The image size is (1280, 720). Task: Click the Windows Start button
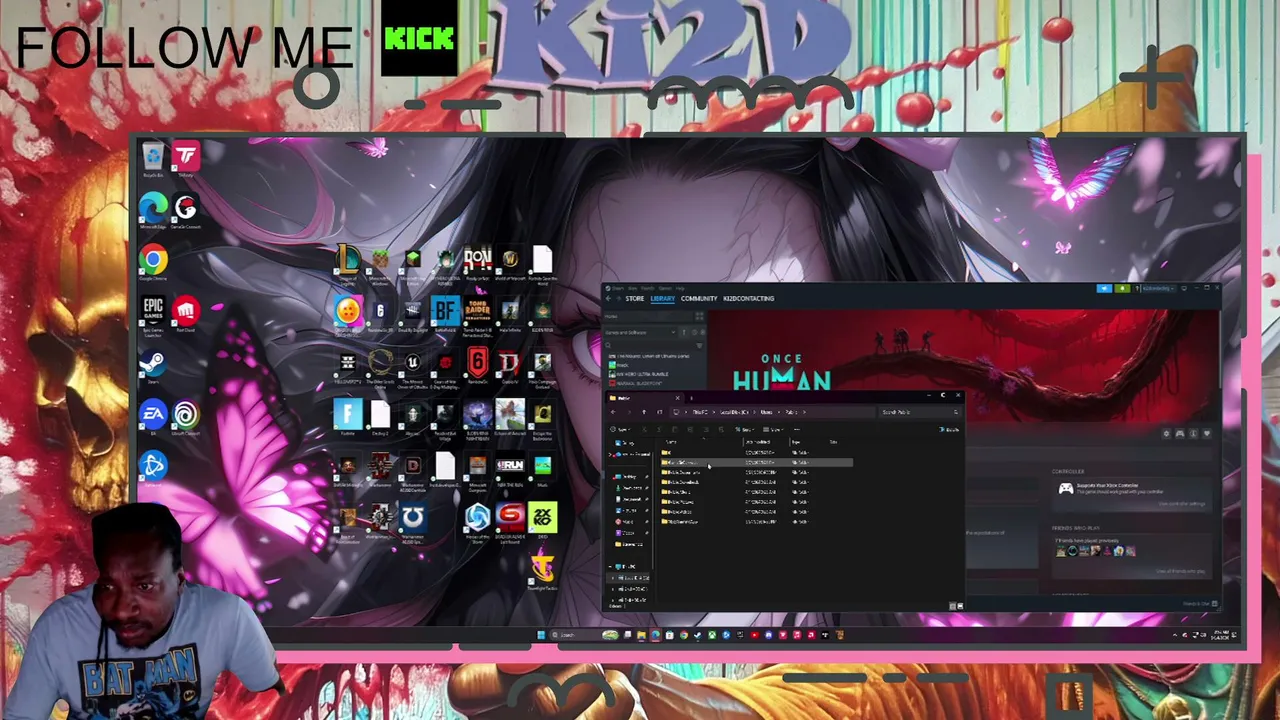[541, 635]
